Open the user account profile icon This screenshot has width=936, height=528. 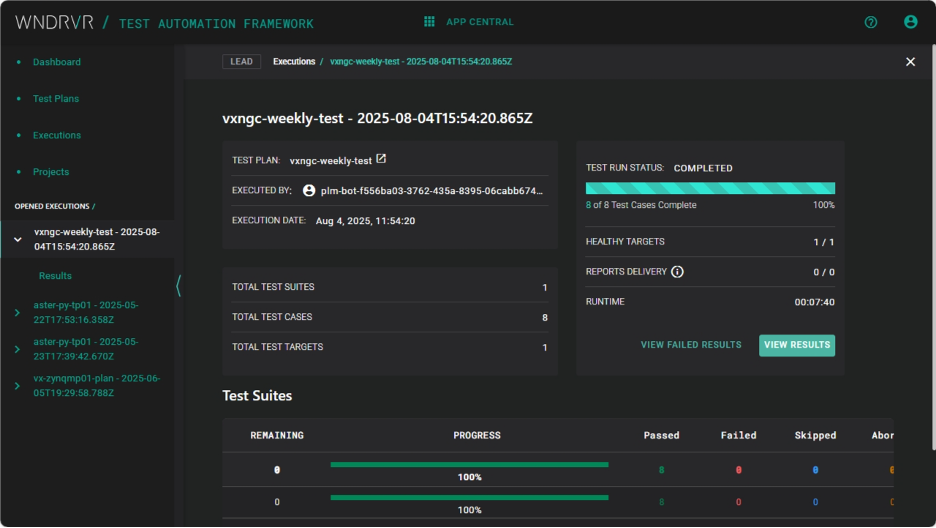click(910, 22)
